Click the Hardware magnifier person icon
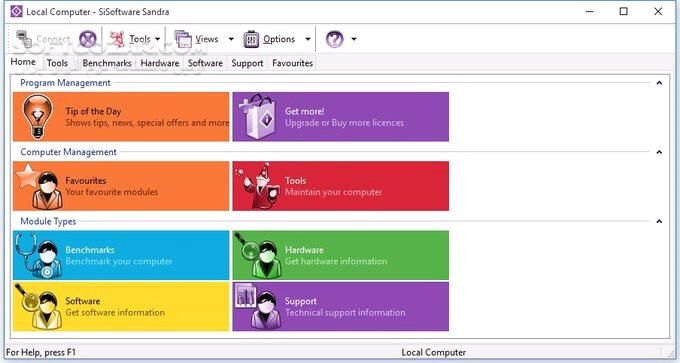Screen dimensions: 680x363 (258, 256)
